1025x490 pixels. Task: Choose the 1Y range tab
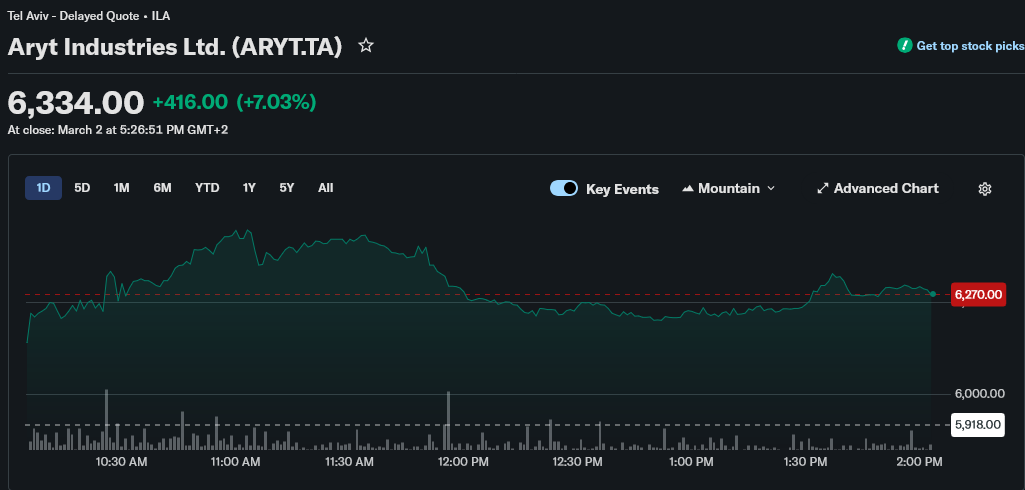pos(249,188)
